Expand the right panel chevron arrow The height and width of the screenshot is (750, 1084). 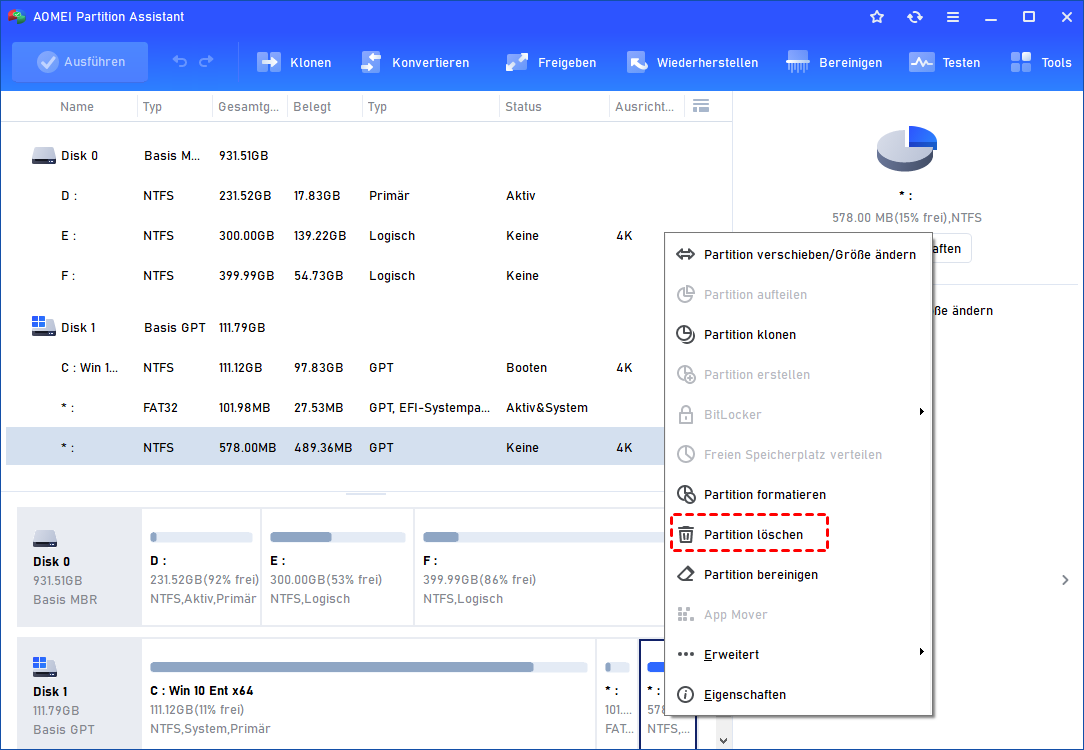point(1065,580)
